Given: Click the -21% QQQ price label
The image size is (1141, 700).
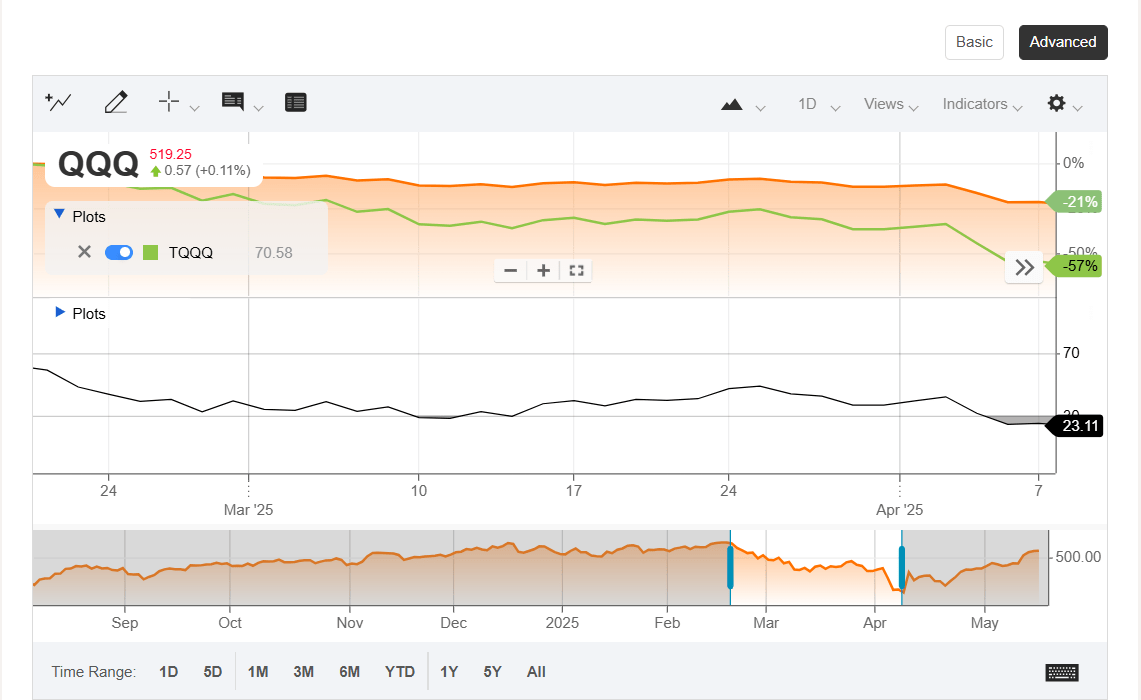Looking at the screenshot, I should point(1074,202).
